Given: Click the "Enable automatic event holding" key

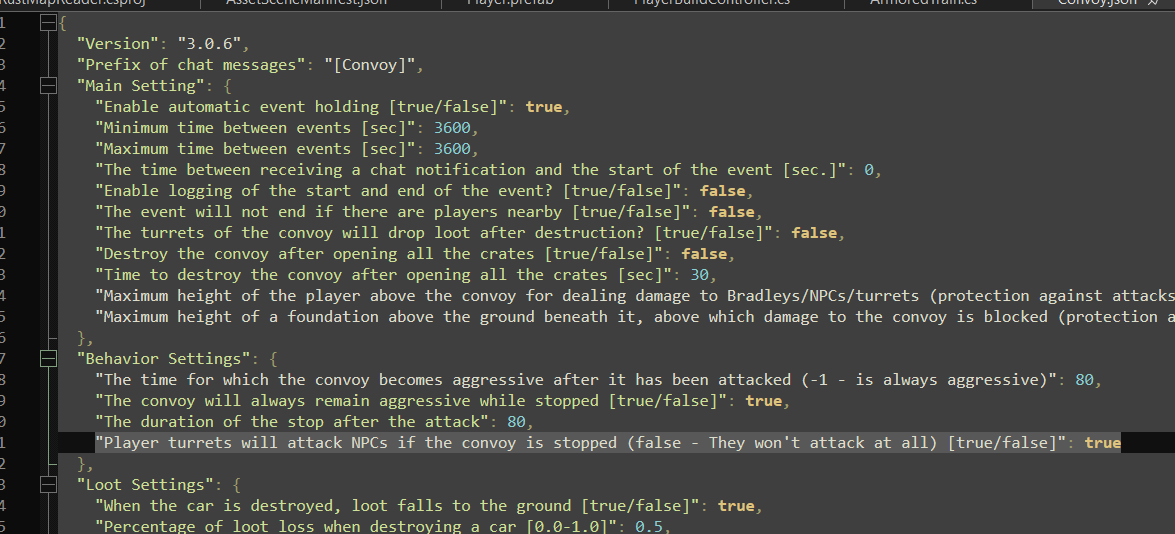Looking at the screenshot, I should [301, 107].
